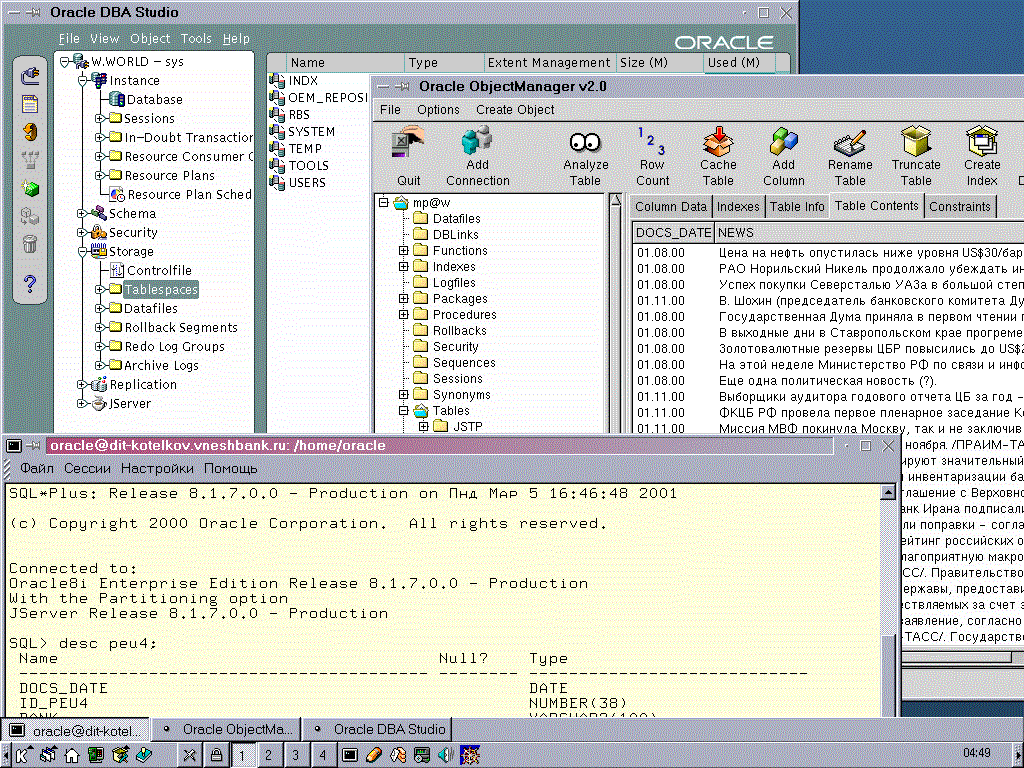
Task: Expand the Functions folder in ObjectManager tree
Action: coord(404,251)
